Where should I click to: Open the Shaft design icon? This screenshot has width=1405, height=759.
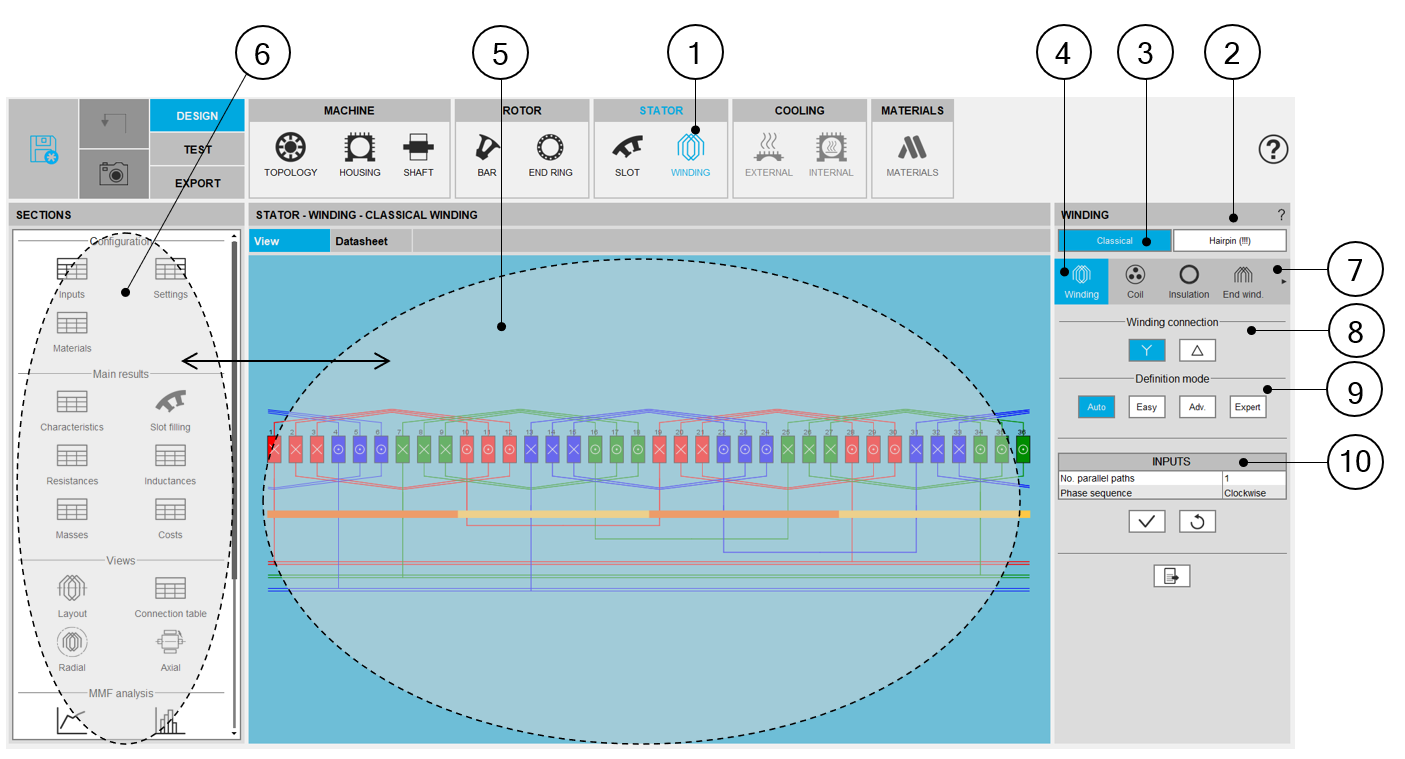point(418,149)
